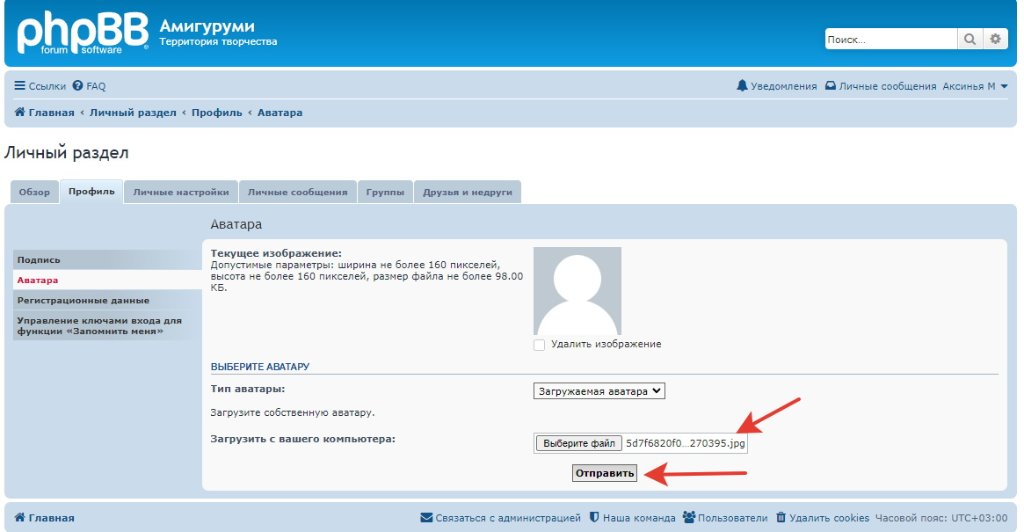The image size is (1024, 532).
Task: Open 'Регистрационные данные' in the sidebar
Action: click(83, 300)
